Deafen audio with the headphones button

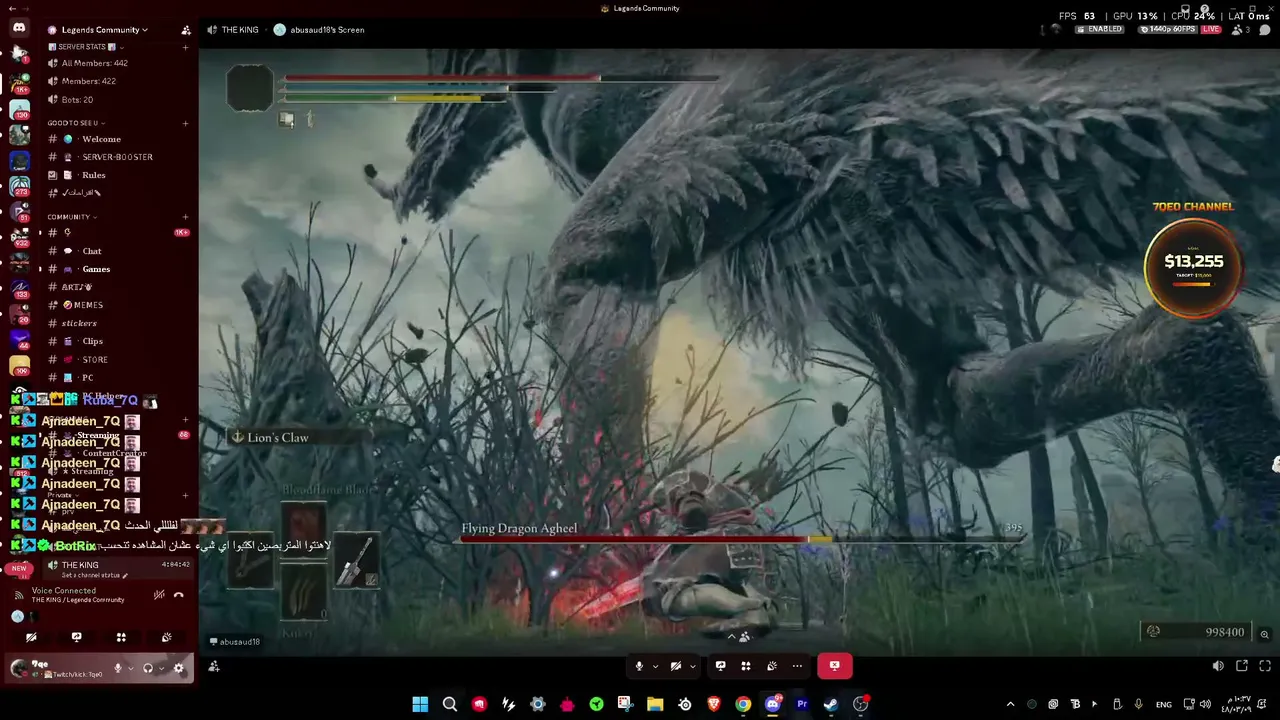[148, 669]
